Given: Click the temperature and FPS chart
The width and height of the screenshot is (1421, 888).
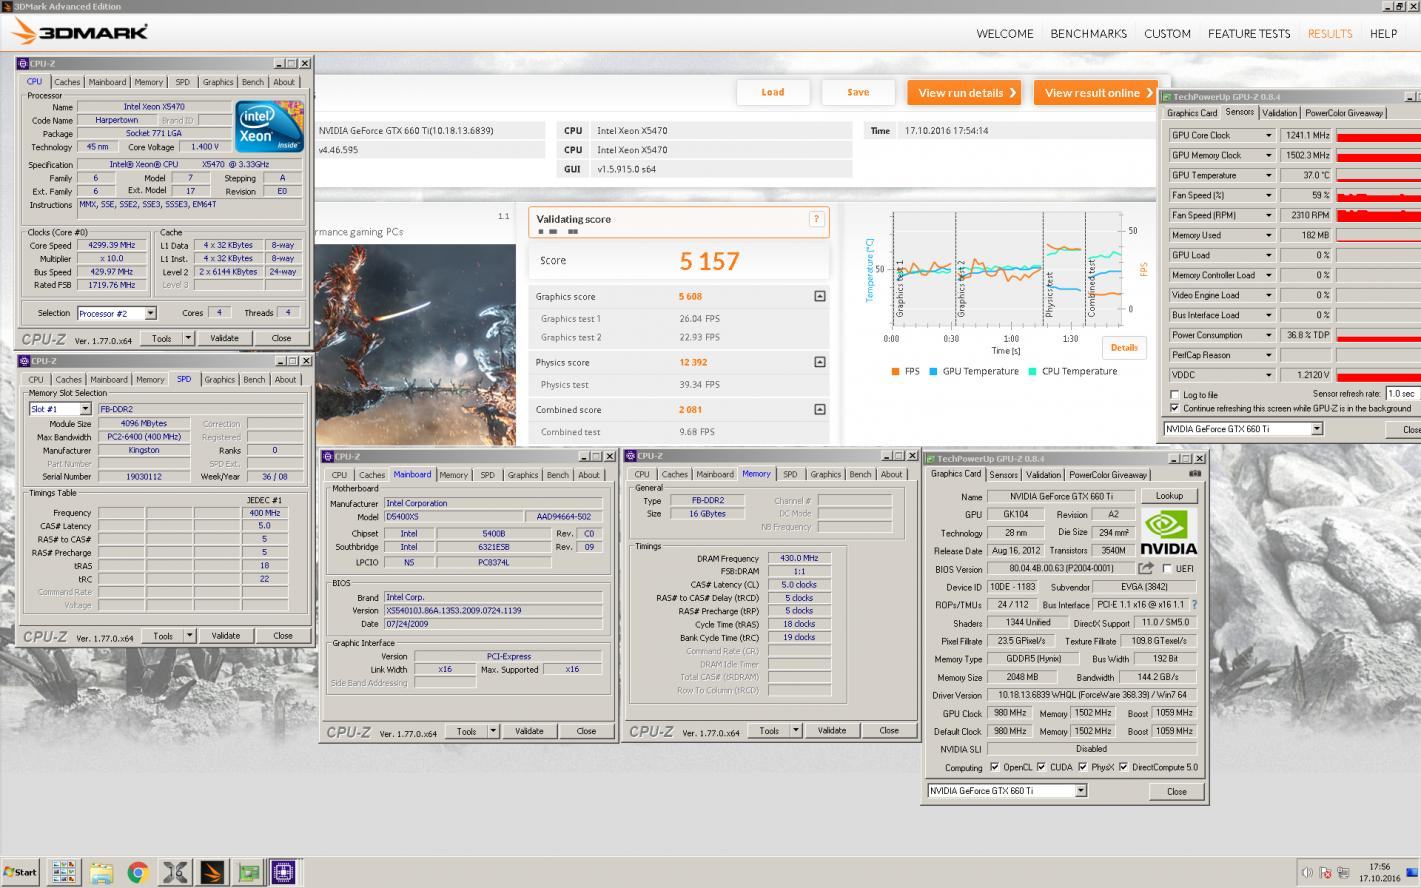Looking at the screenshot, I should click(x=1006, y=268).
